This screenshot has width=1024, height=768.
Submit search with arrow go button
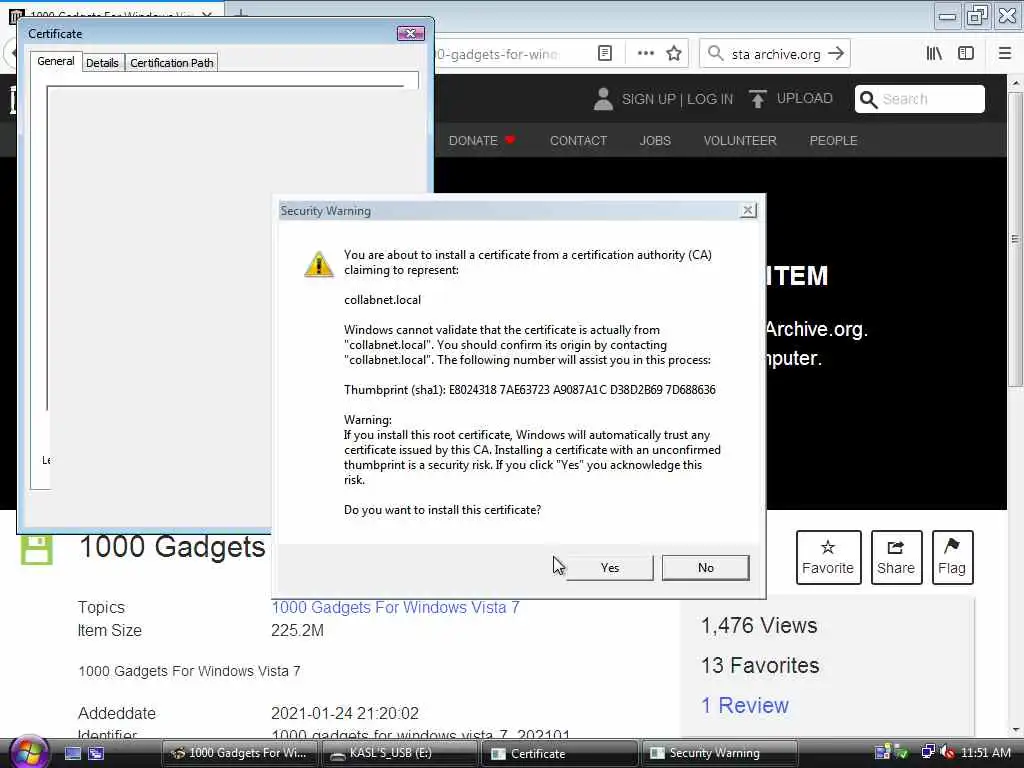[x=836, y=54]
